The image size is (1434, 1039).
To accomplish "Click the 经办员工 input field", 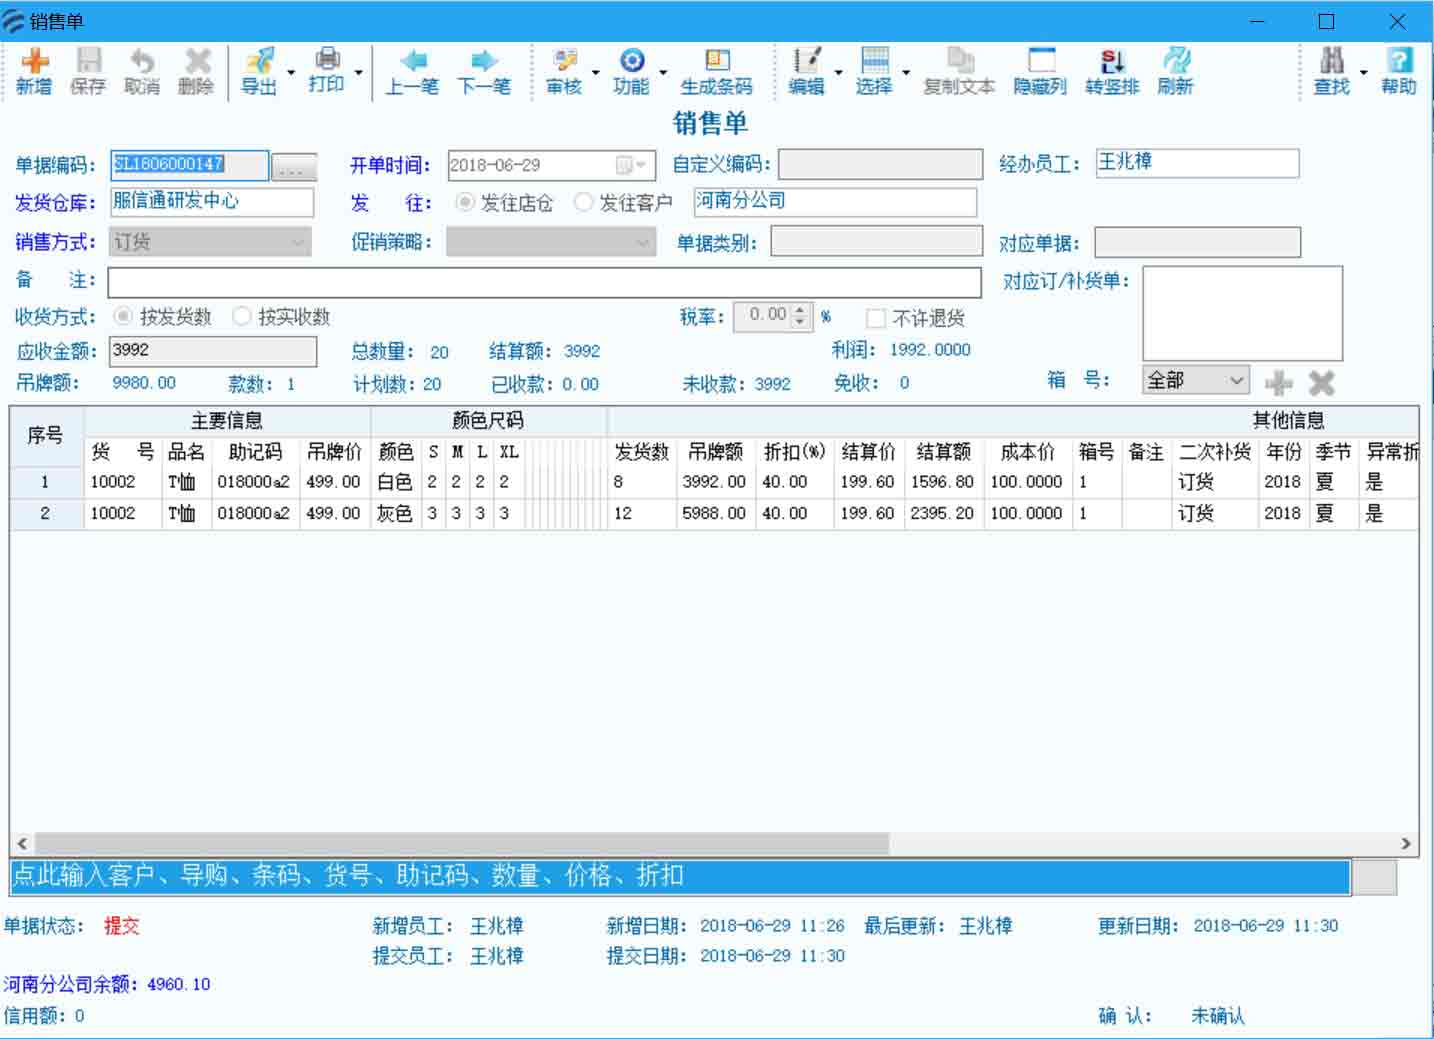I will point(1197,163).
